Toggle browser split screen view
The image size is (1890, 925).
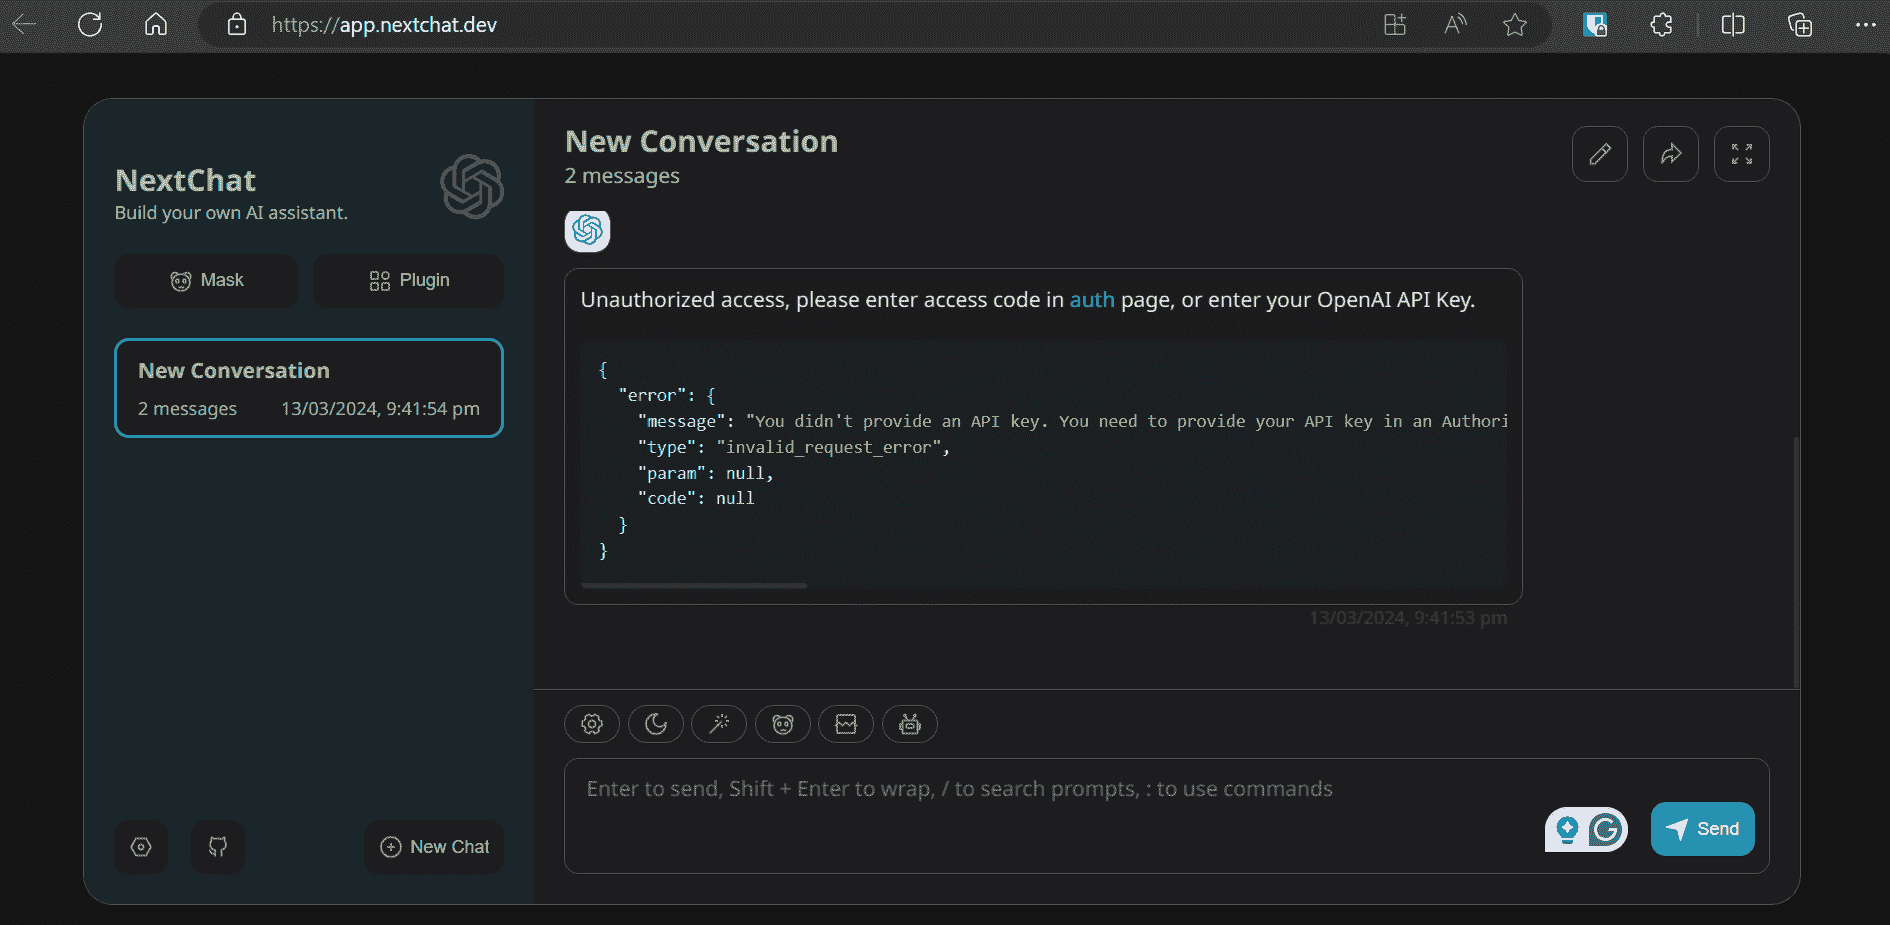[1733, 24]
